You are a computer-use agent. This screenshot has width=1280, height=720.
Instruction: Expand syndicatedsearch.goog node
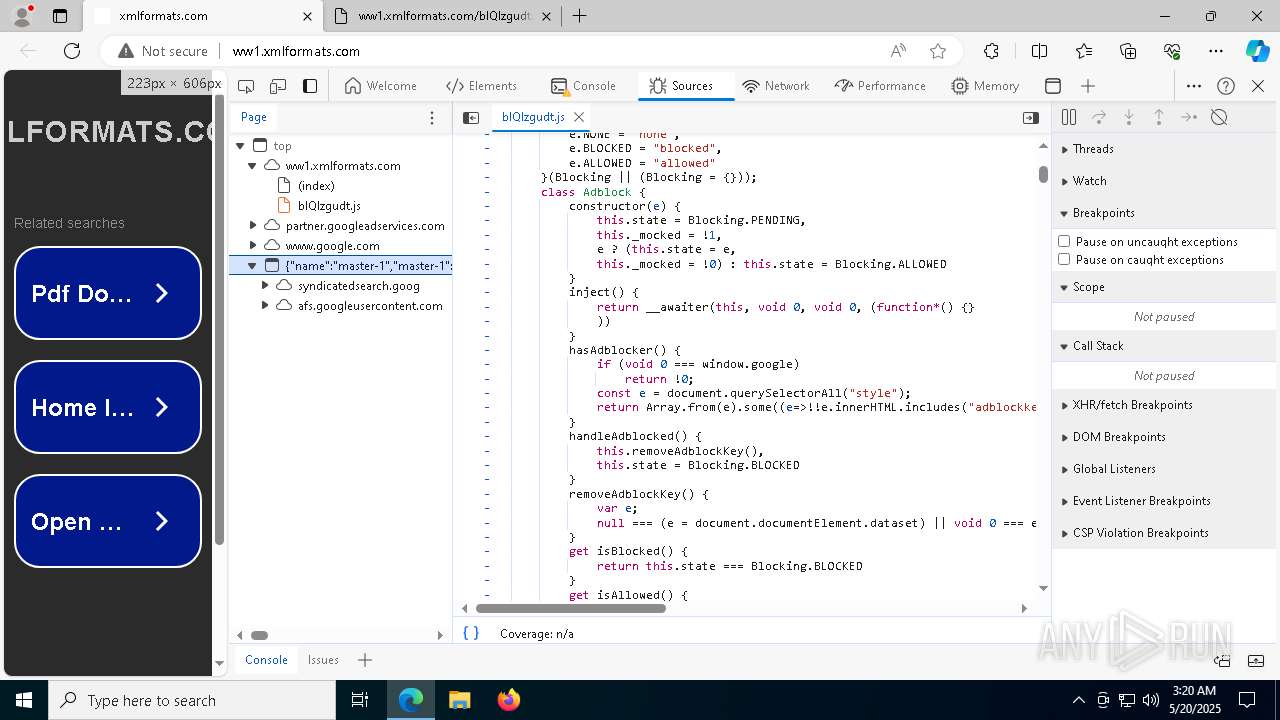tap(265, 286)
